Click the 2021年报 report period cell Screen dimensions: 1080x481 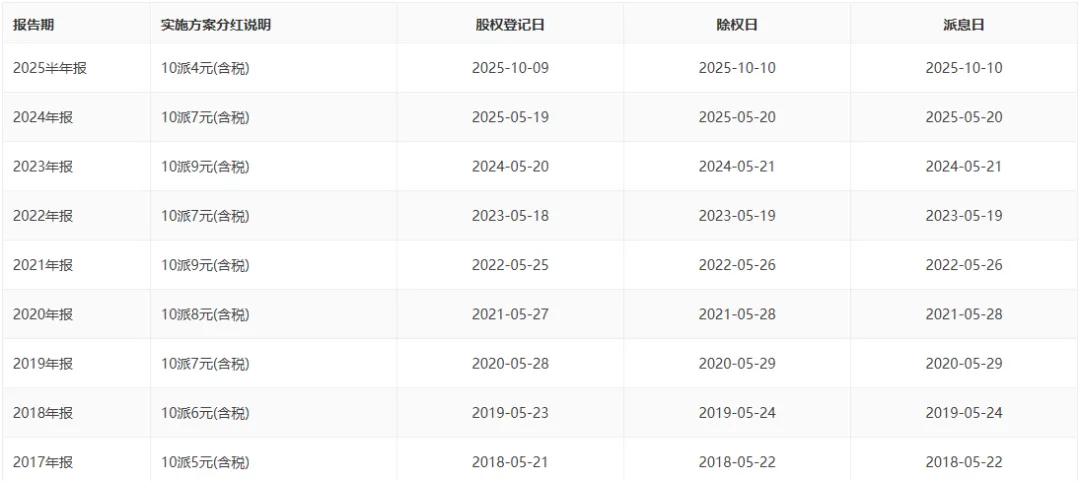[x=43, y=265]
